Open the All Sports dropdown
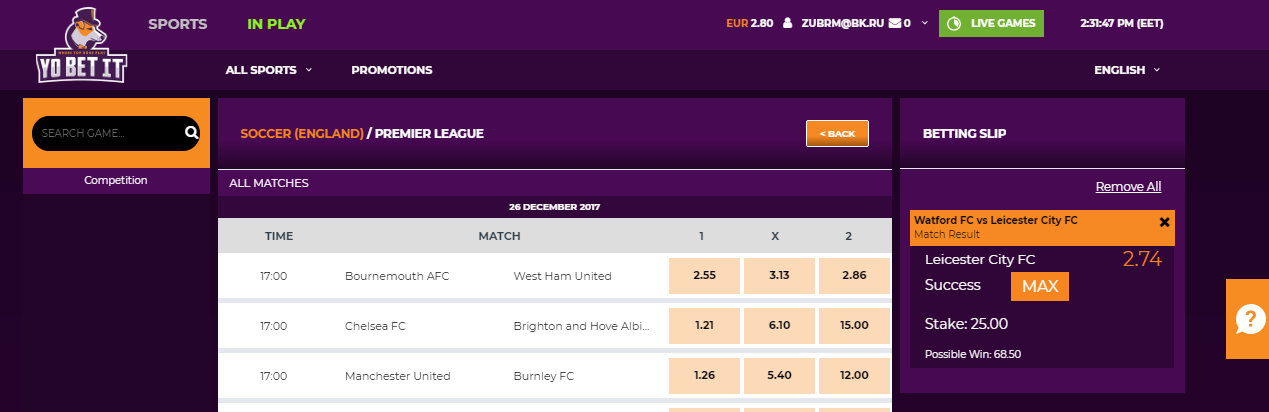 click(x=269, y=70)
